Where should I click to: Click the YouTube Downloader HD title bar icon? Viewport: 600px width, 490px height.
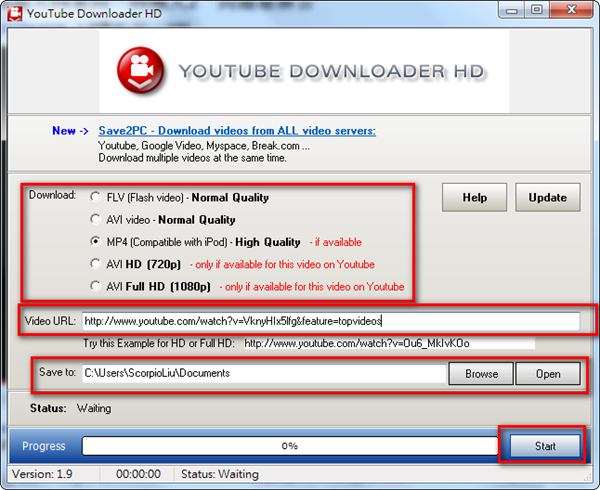15,14
